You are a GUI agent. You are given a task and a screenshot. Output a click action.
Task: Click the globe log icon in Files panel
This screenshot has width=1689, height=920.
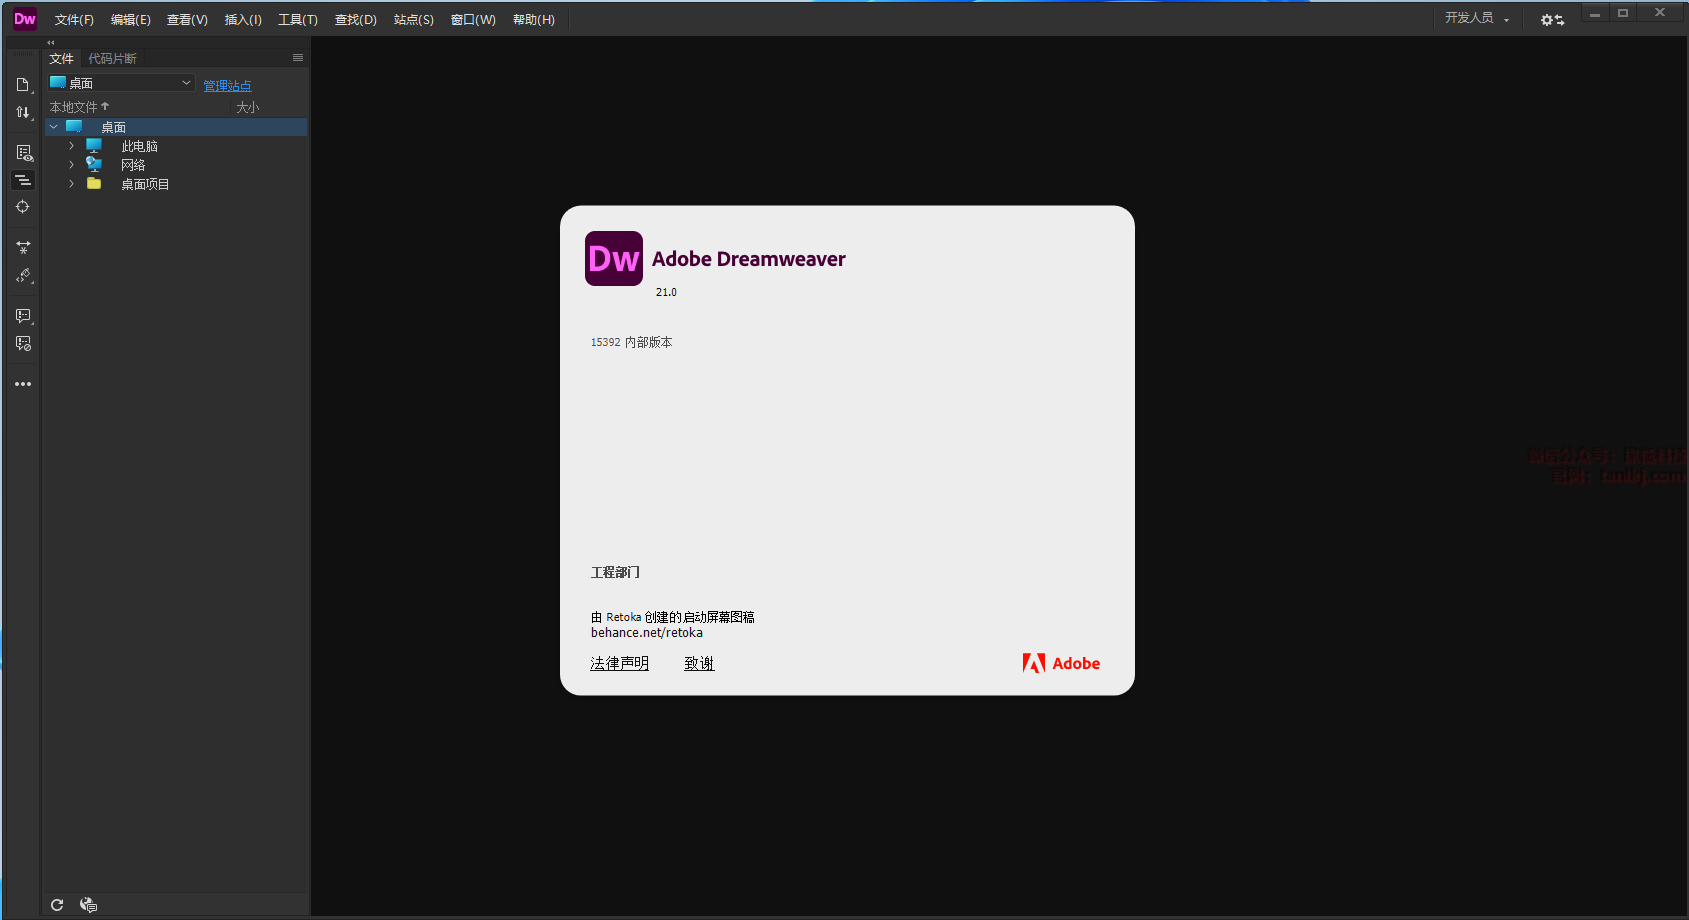click(88, 905)
